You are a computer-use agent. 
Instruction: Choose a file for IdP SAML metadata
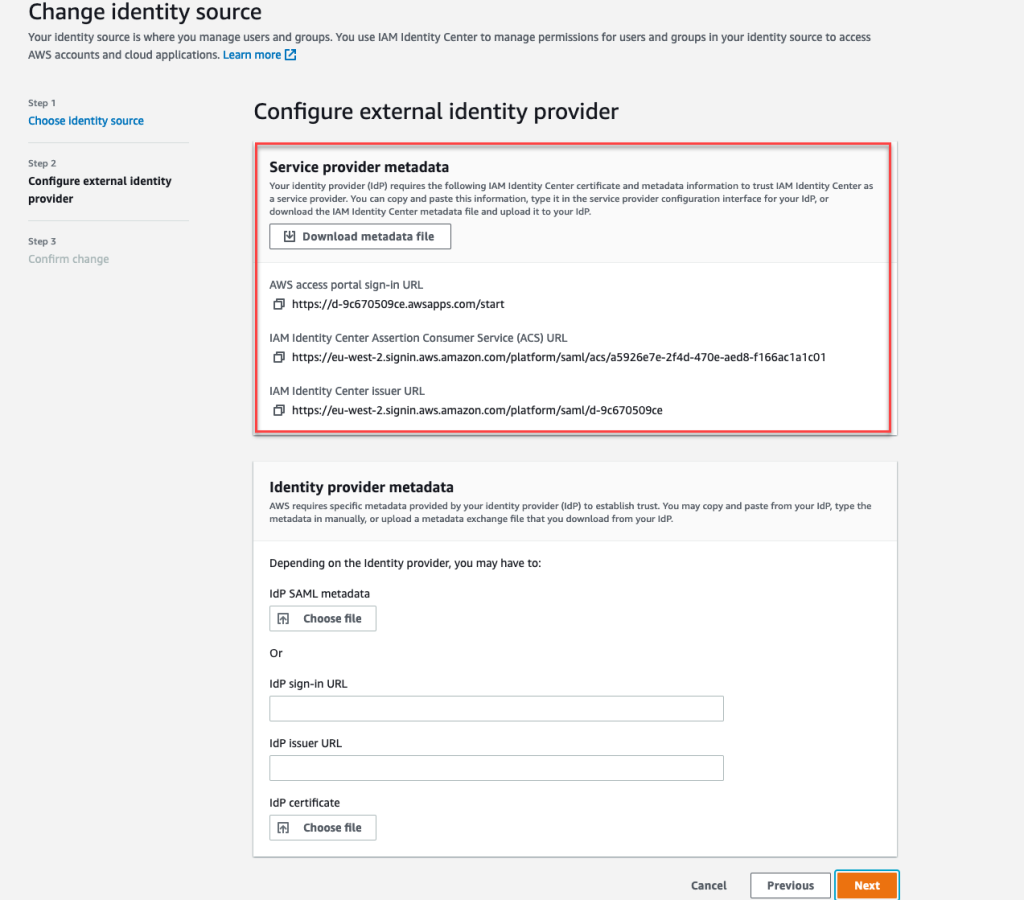click(x=322, y=618)
